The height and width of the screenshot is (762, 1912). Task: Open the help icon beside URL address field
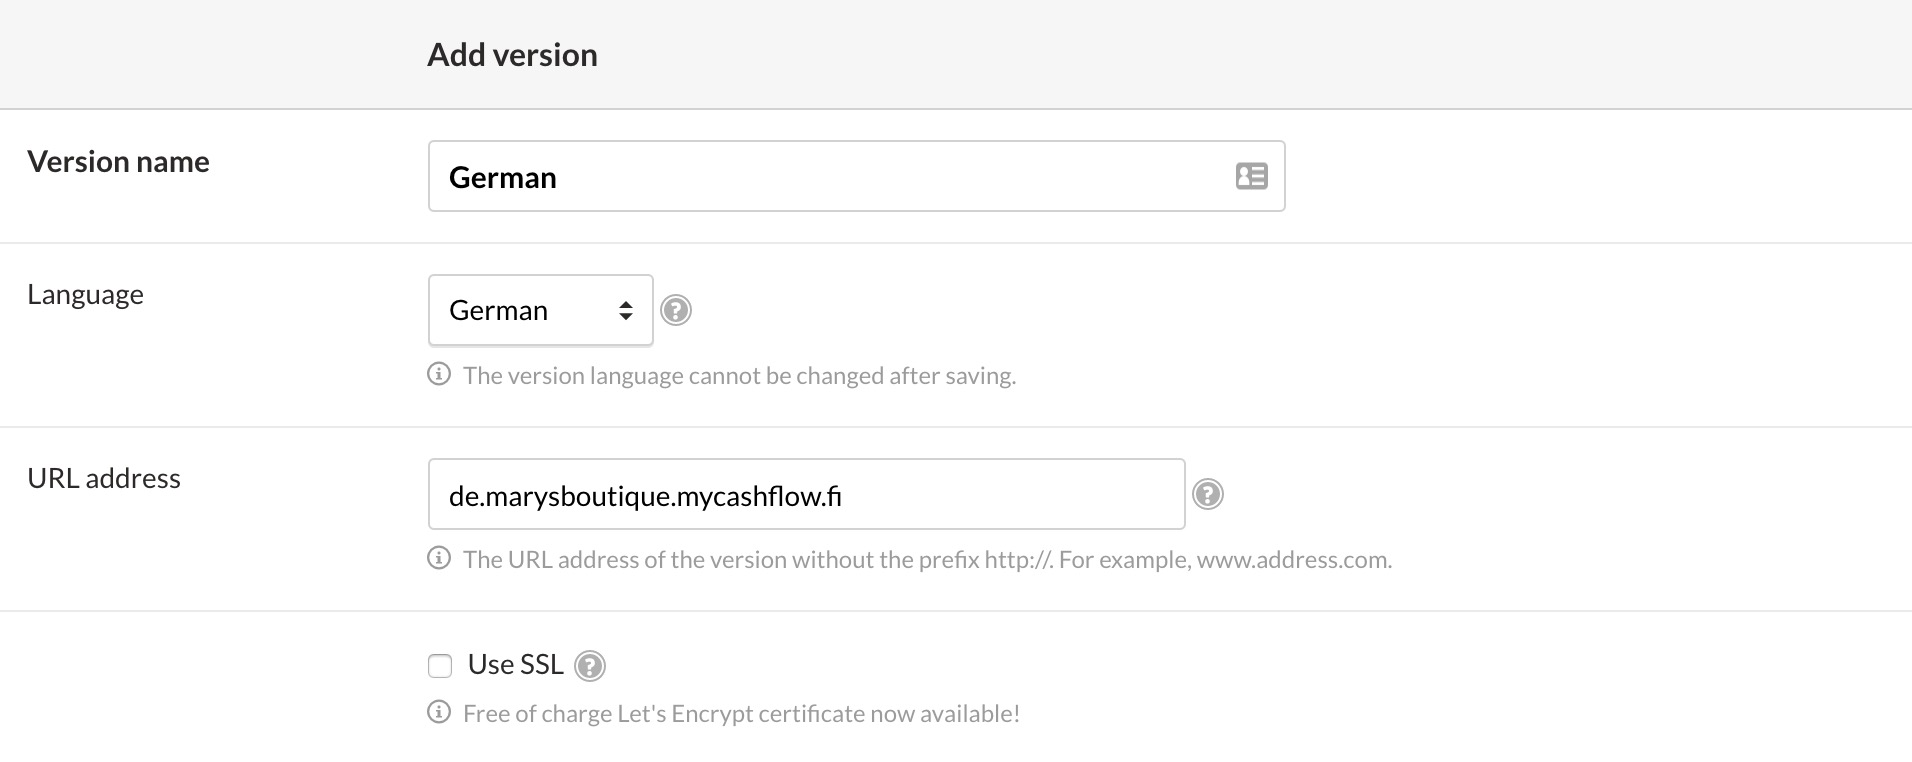coord(1208,494)
